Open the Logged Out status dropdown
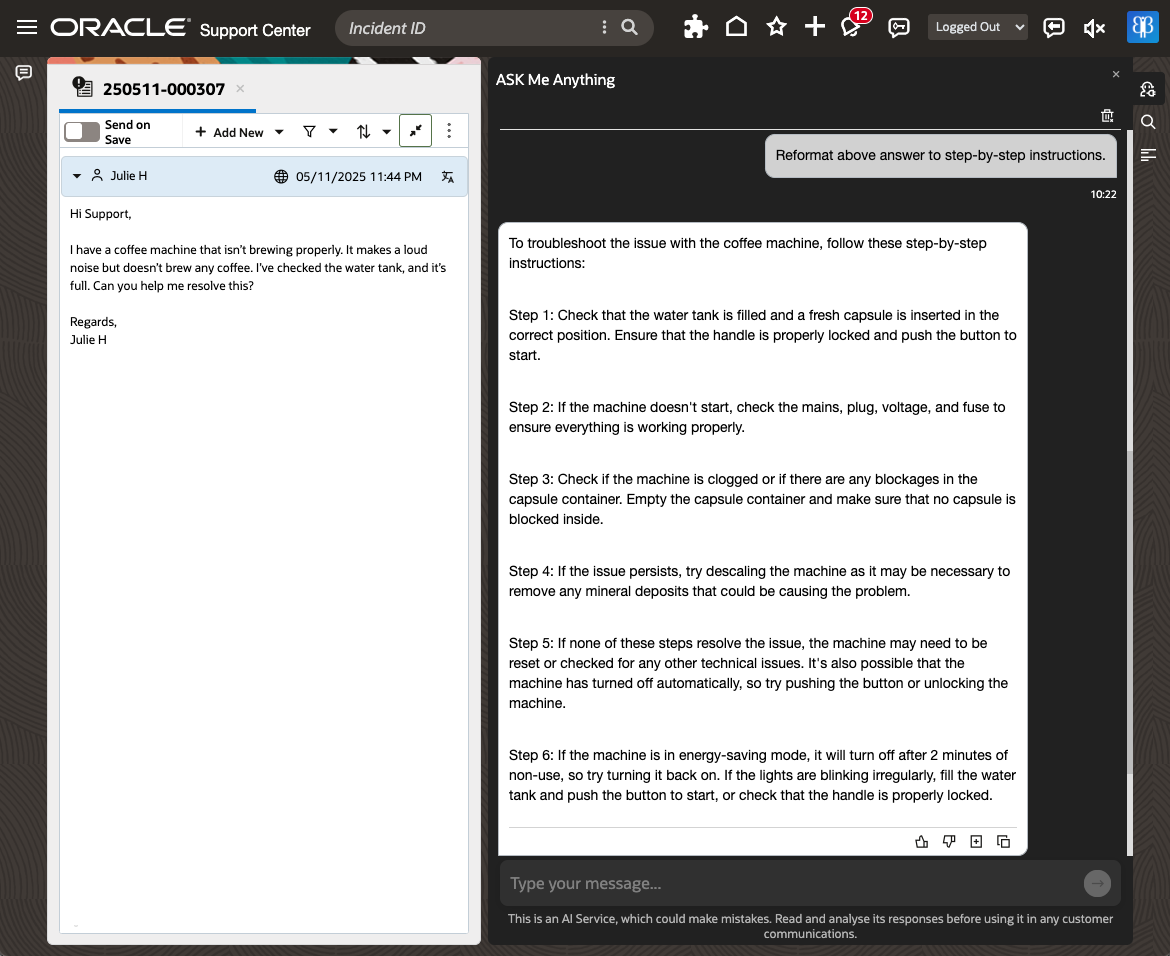 point(977,27)
